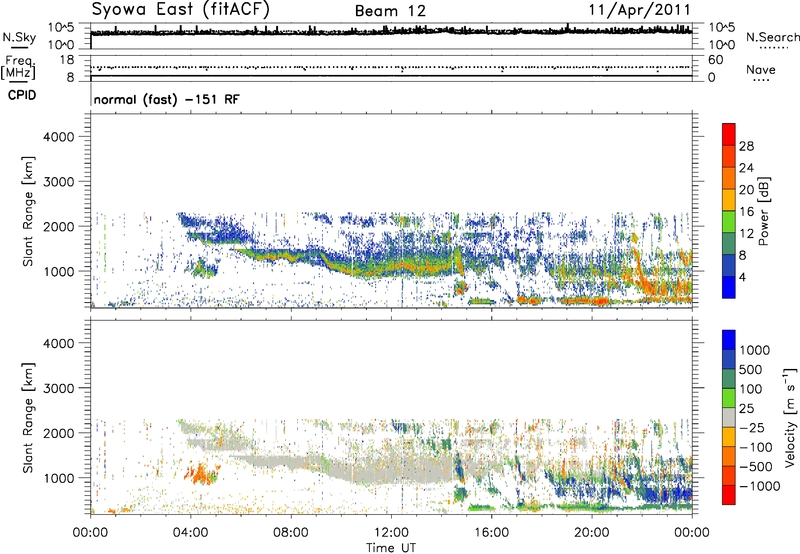800x554 pixels.
Task: Click the power panel 'Slant Range [km]' label
Action: (x=28, y=211)
